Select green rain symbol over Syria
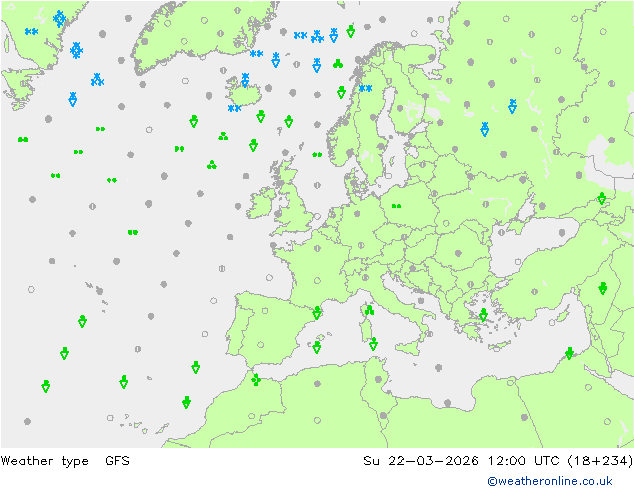The width and height of the screenshot is (634, 490). (x=602, y=288)
